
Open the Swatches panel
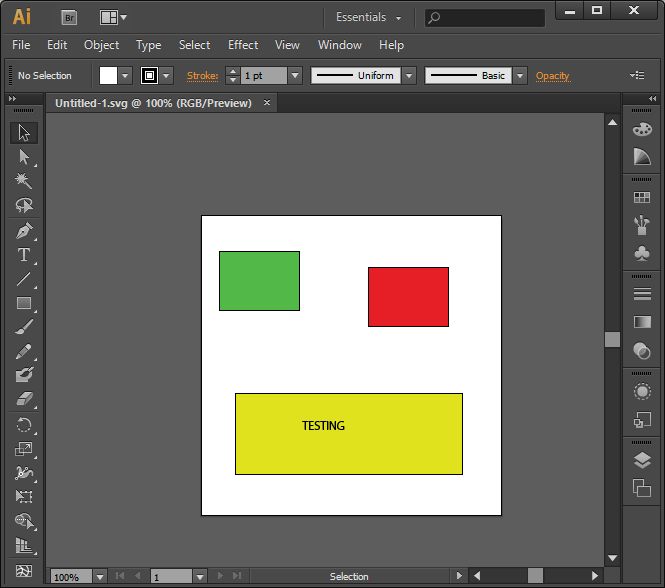pyautogui.click(x=642, y=197)
